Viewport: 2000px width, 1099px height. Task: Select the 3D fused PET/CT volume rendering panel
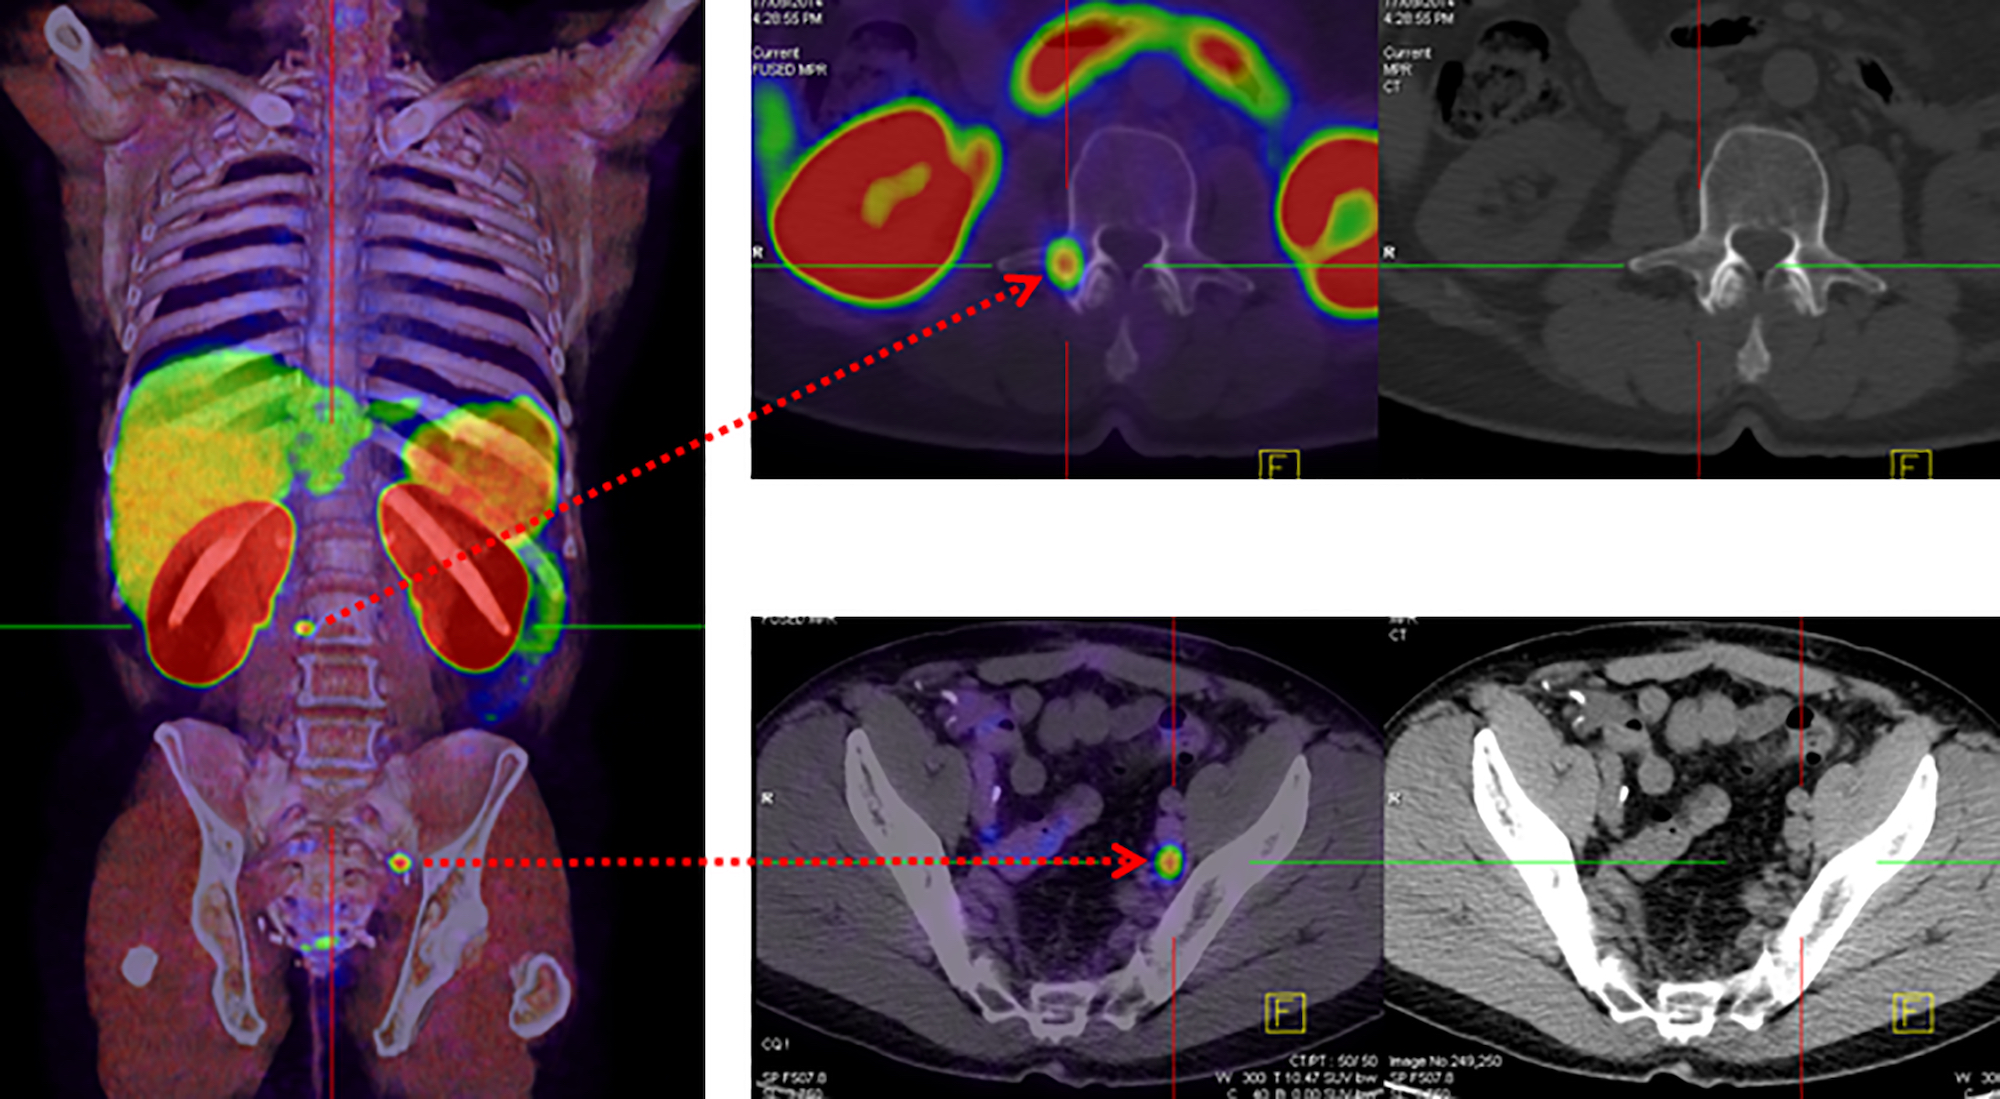352,549
